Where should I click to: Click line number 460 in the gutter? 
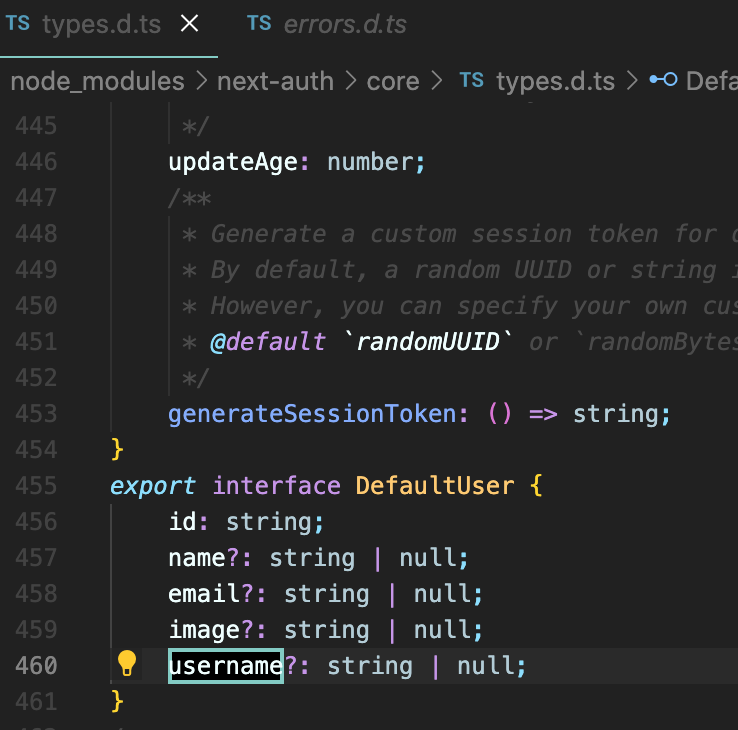[x=36, y=666]
